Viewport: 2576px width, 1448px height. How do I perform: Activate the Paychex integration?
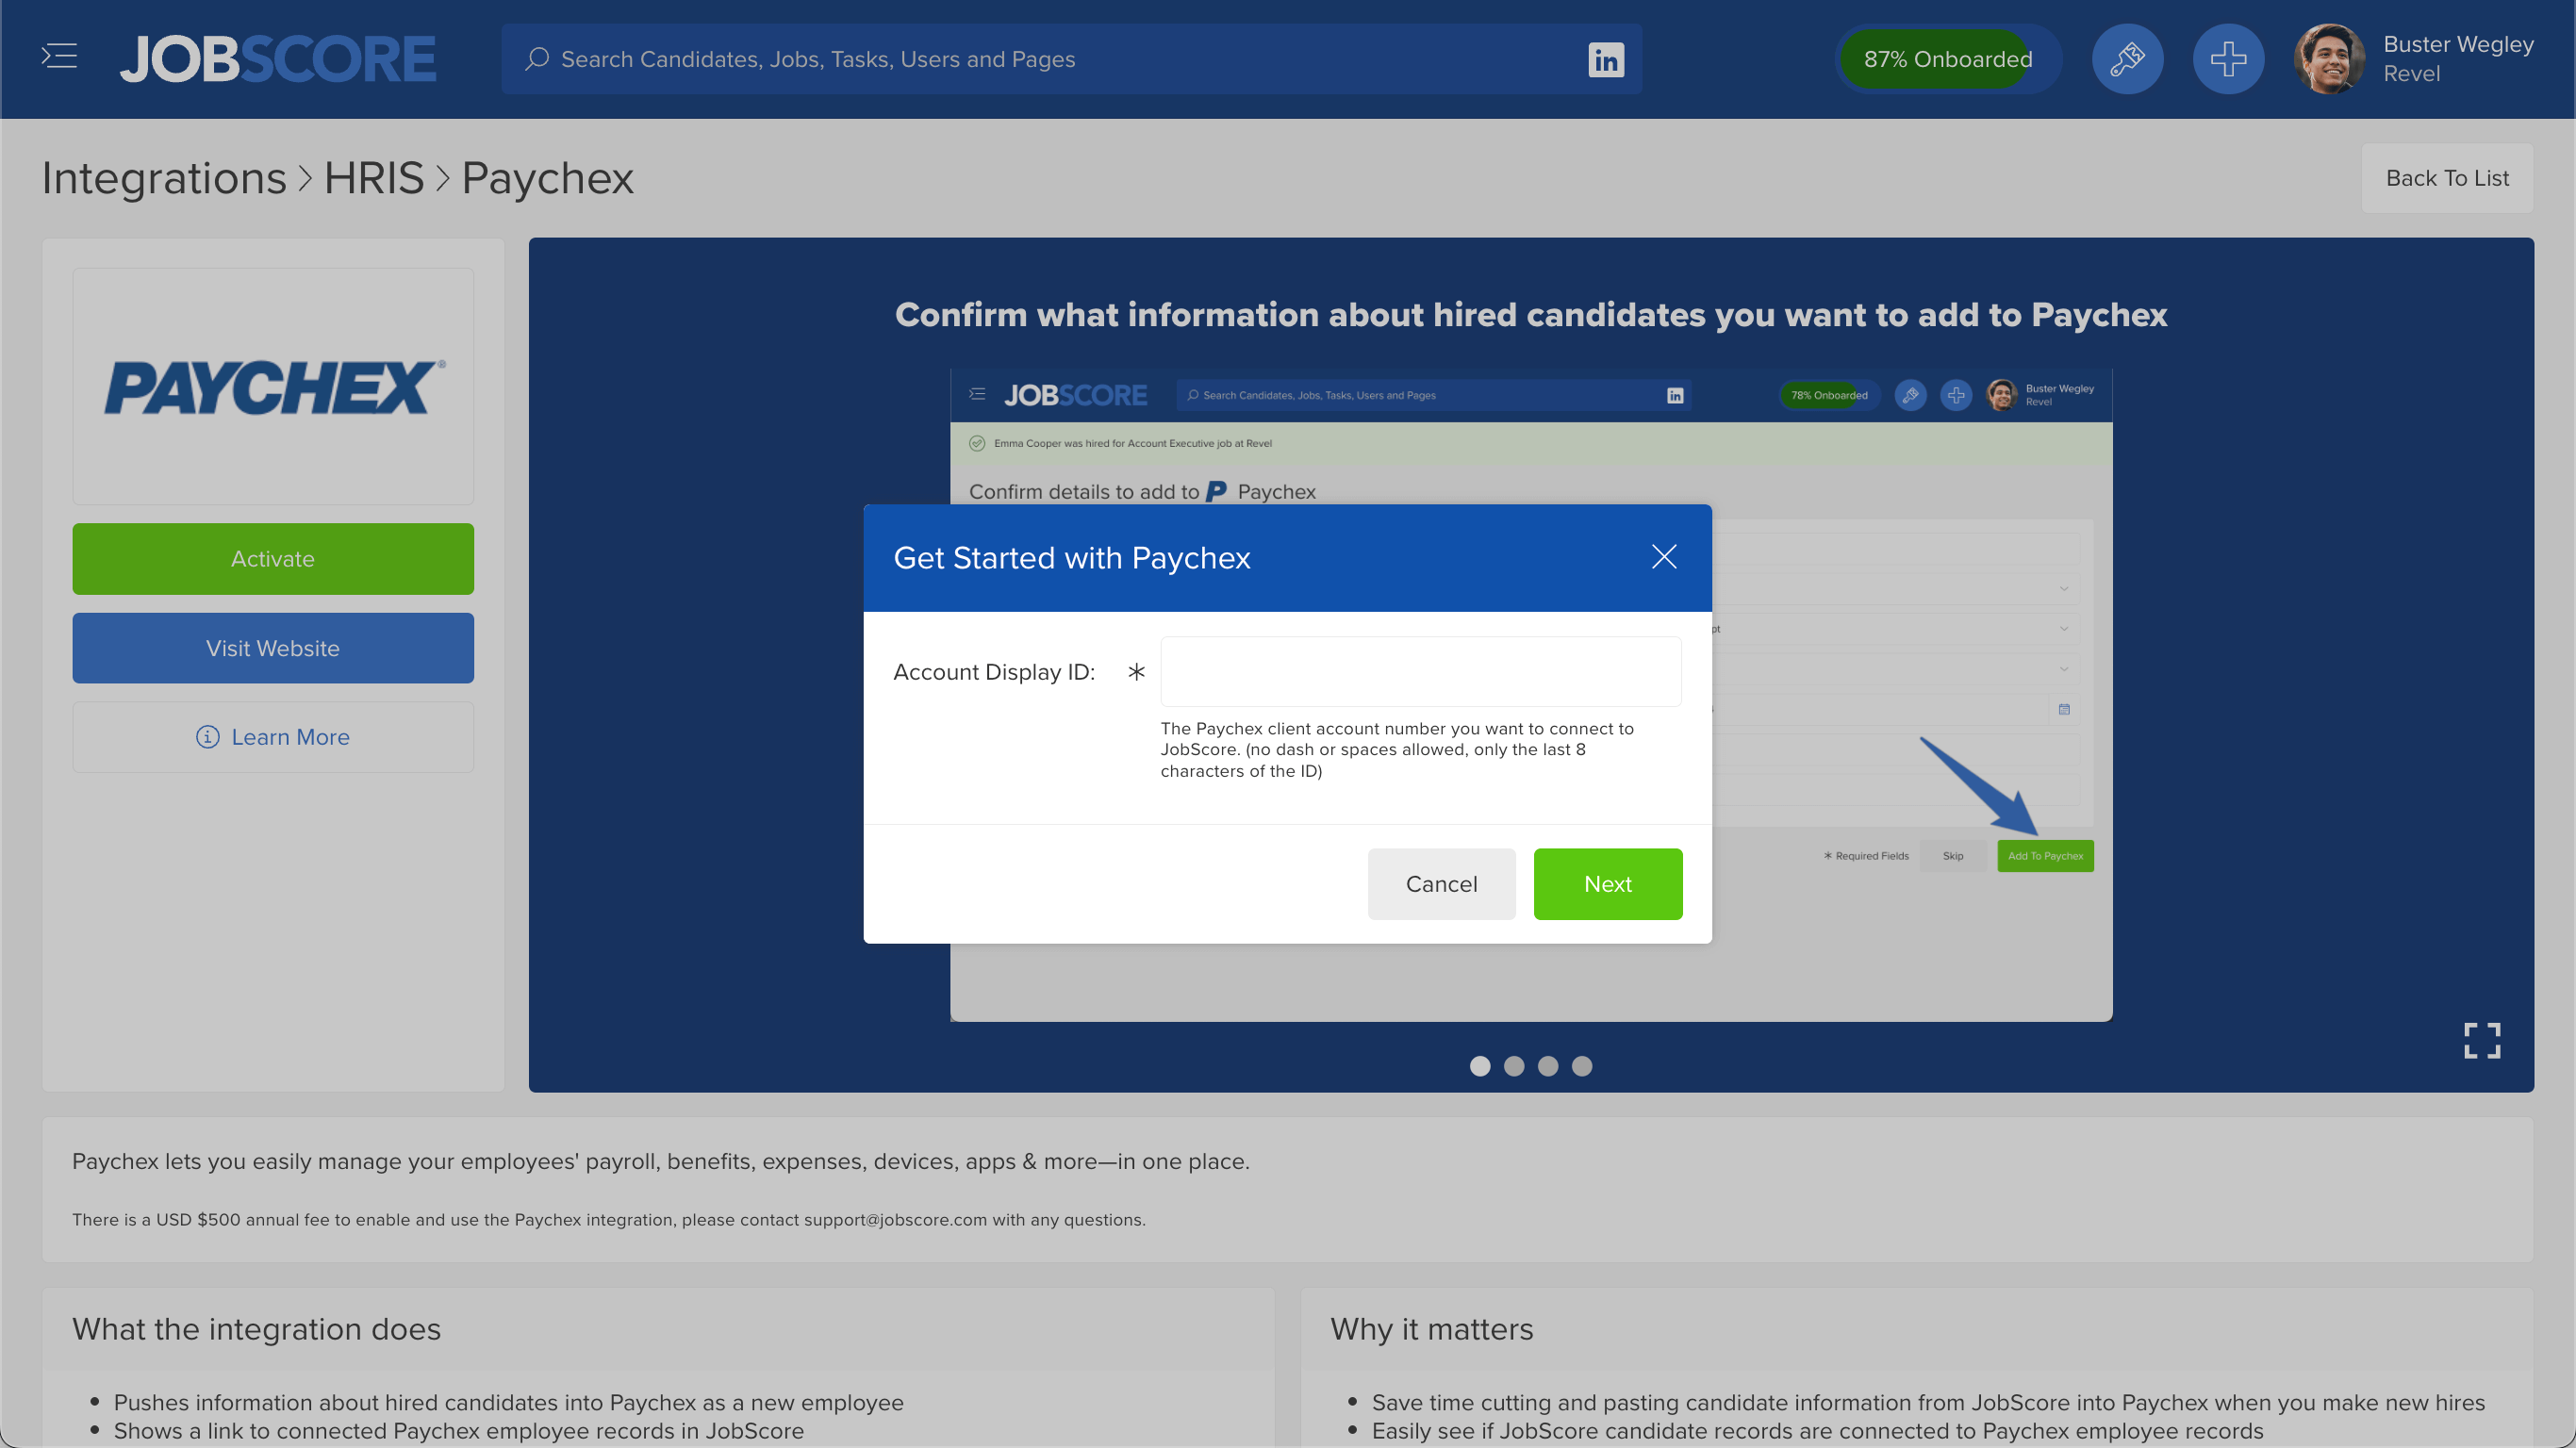click(x=273, y=559)
